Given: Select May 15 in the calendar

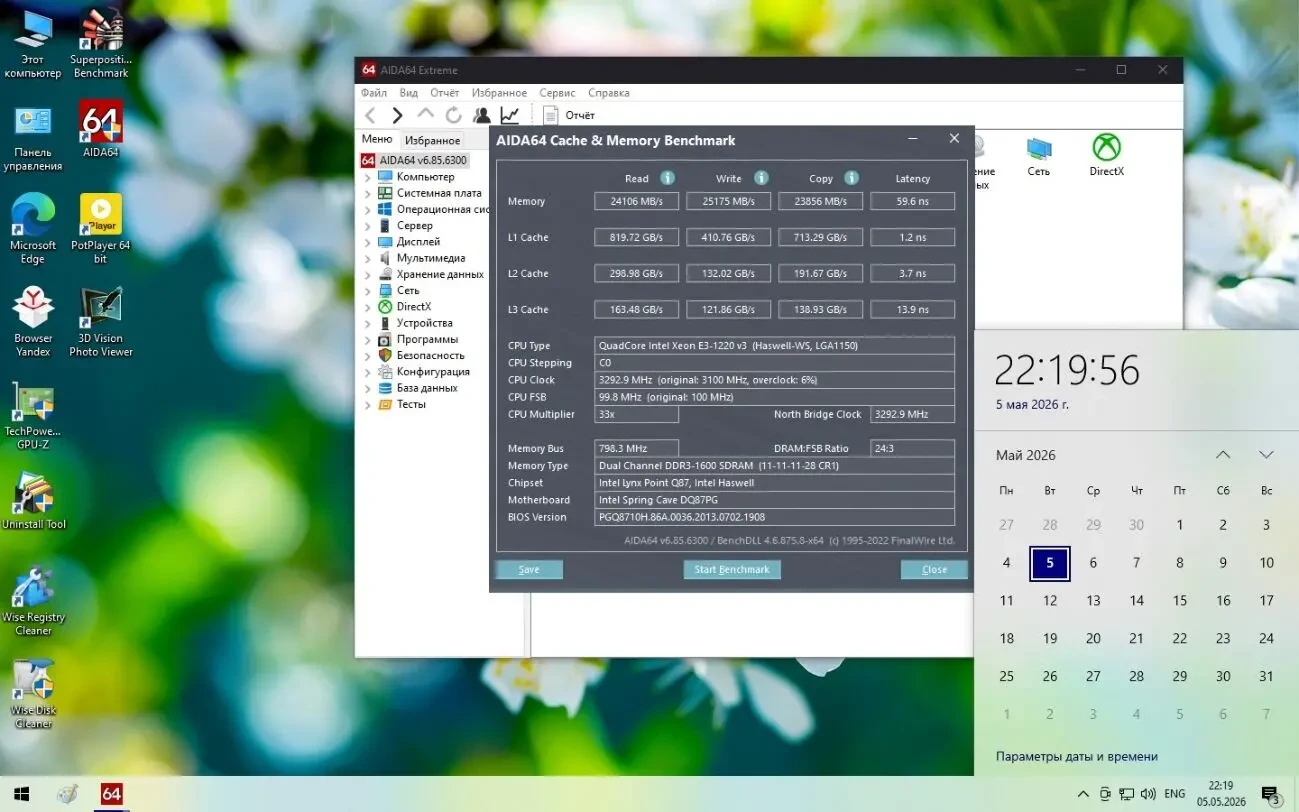Looking at the screenshot, I should tap(1179, 601).
